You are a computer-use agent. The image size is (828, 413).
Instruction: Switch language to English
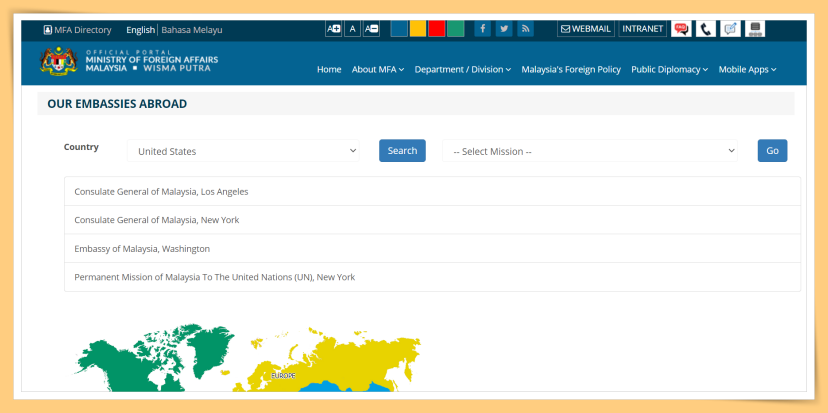(140, 30)
